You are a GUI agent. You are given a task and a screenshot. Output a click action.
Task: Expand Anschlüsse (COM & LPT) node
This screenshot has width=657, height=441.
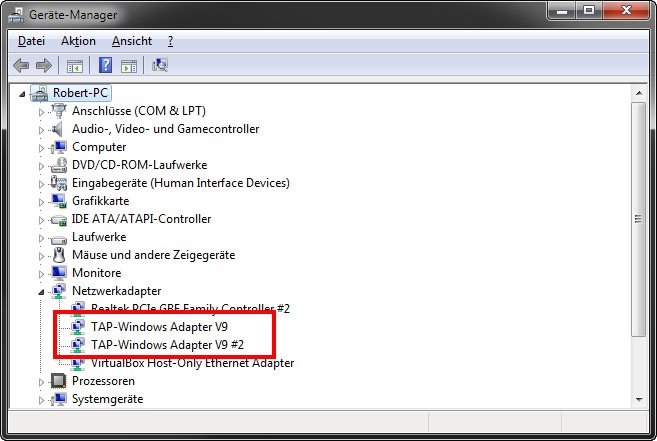coord(41,112)
